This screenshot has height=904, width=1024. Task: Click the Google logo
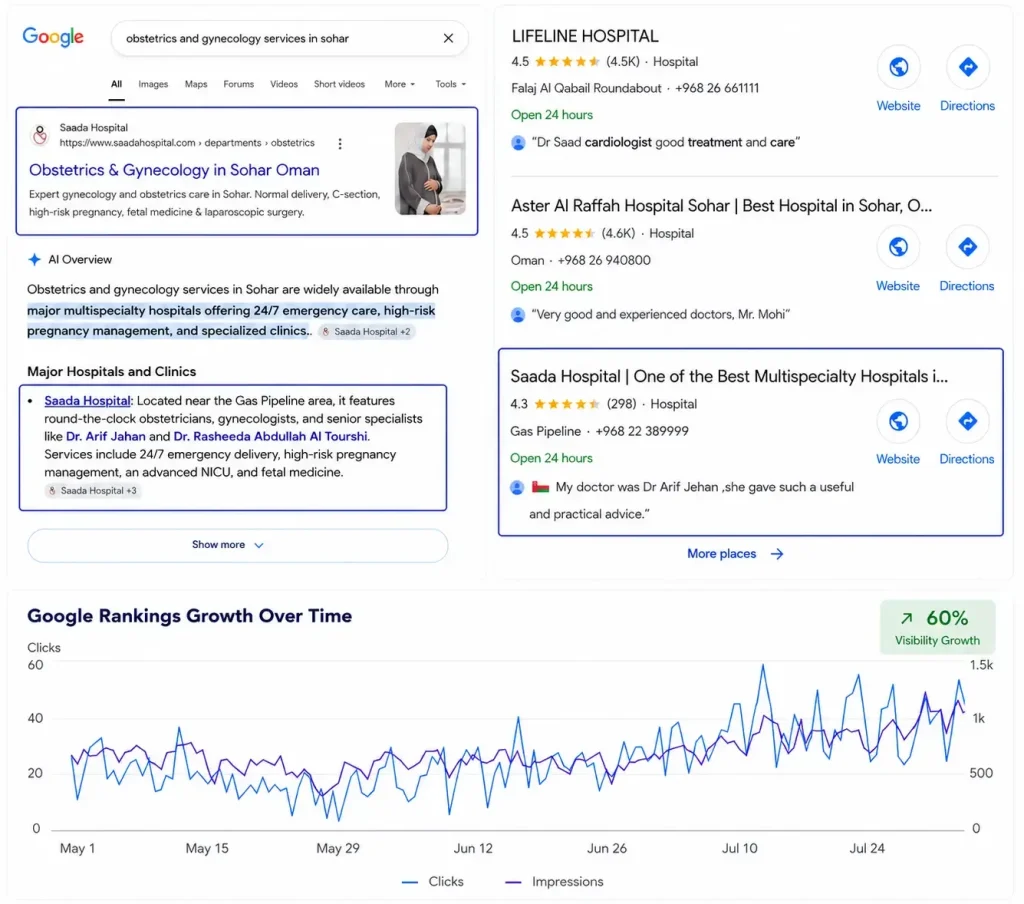click(53, 37)
